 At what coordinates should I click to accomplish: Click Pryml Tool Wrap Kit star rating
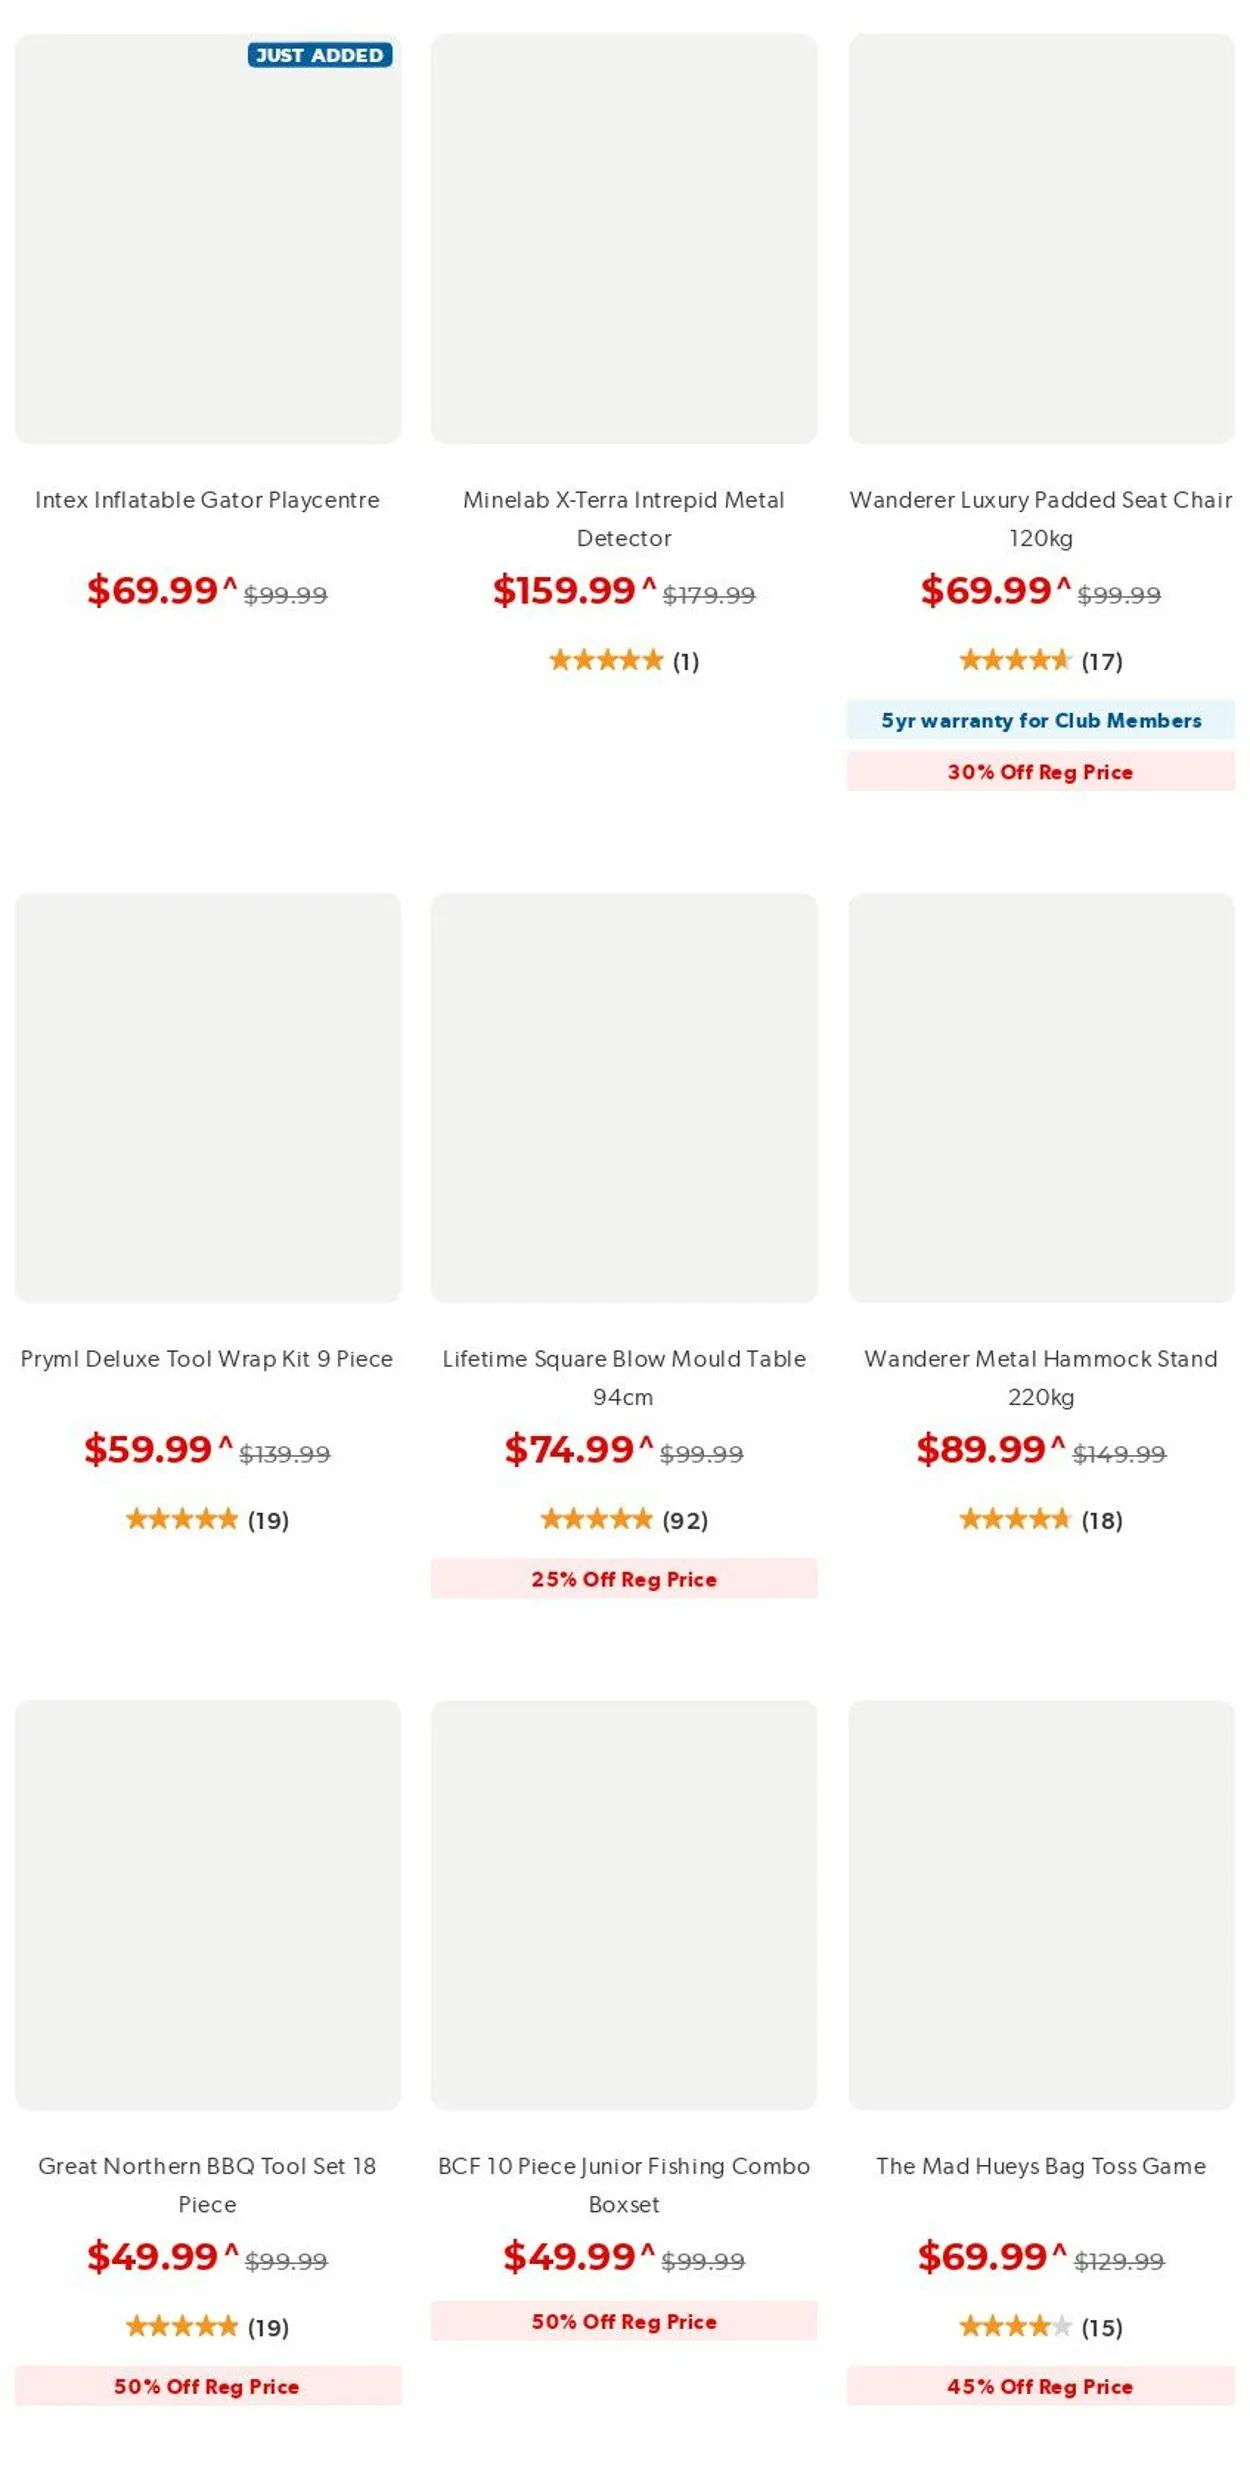pyautogui.click(x=182, y=1520)
